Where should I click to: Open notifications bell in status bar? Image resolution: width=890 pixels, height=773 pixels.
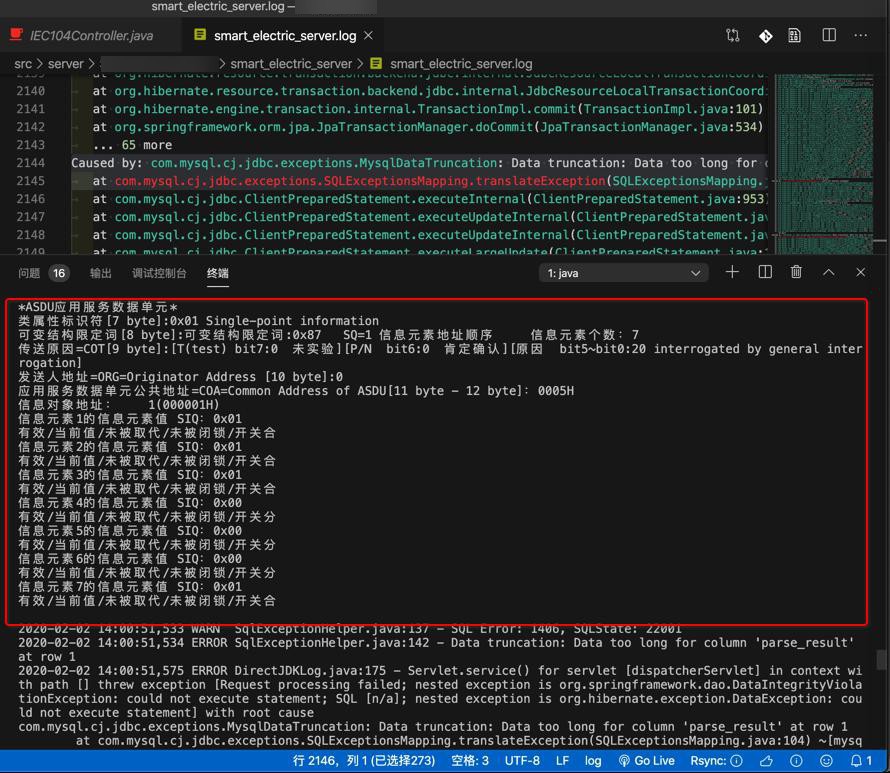pos(857,761)
